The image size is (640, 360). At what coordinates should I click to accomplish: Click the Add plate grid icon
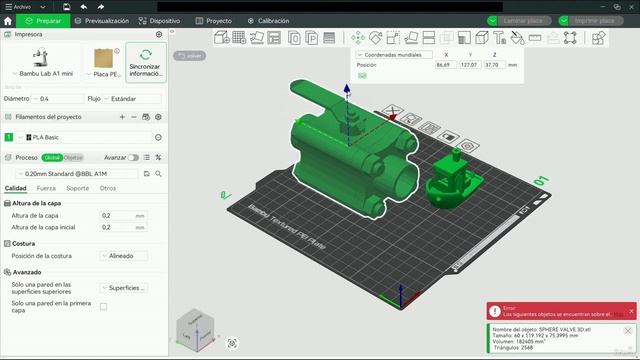[x=239, y=38]
